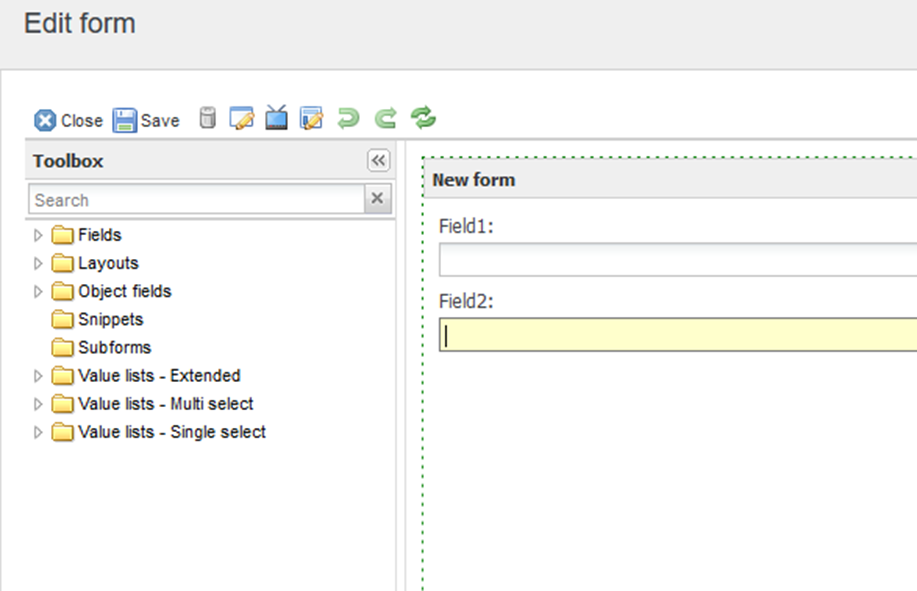Image resolution: width=917 pixels, height=591 pixels.
Task: Click the trash can delete icon
Action: pos(207,119)
